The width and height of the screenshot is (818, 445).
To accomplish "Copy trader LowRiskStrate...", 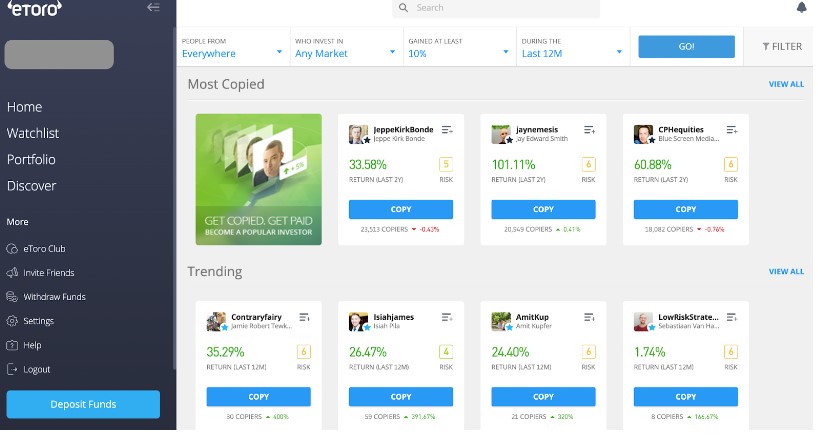I will [x=685, y=396].
